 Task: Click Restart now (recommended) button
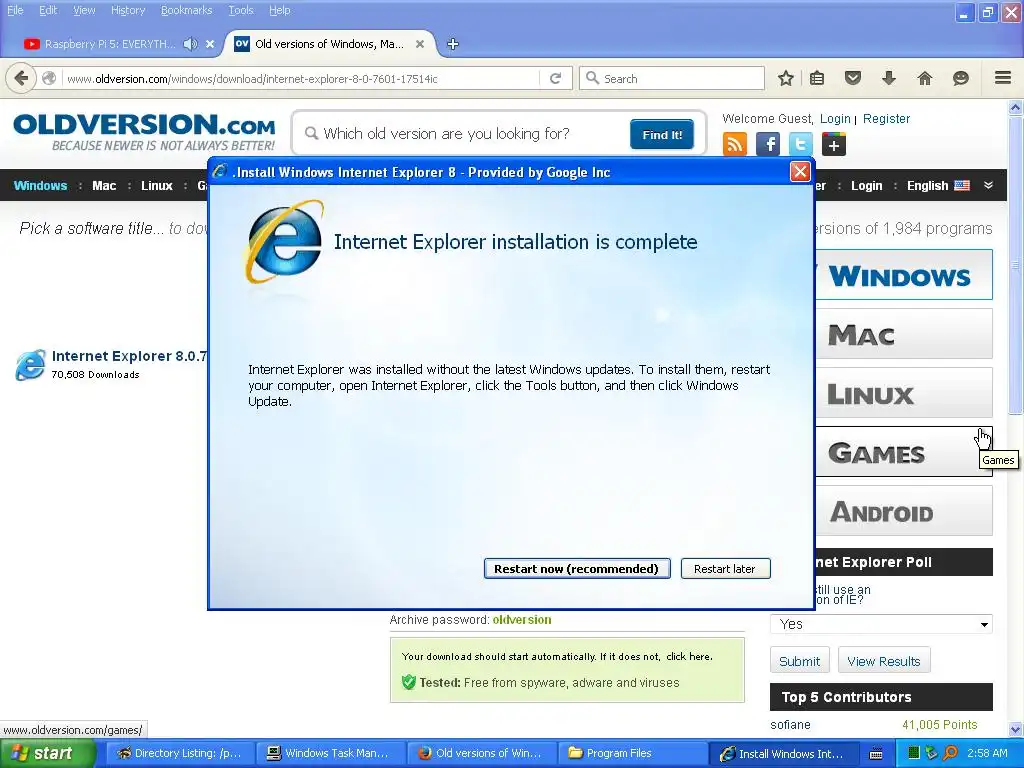[x=577, y=568]
